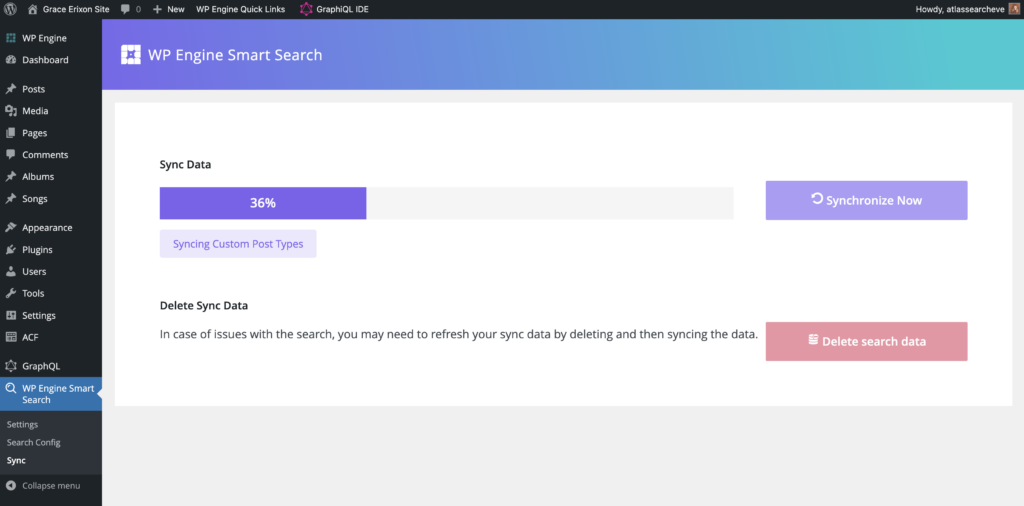Image resolution: width=1024 pixels, height=506 pixels.
Task: Collapse the admin sidebar menu
Action: (43, 486)
